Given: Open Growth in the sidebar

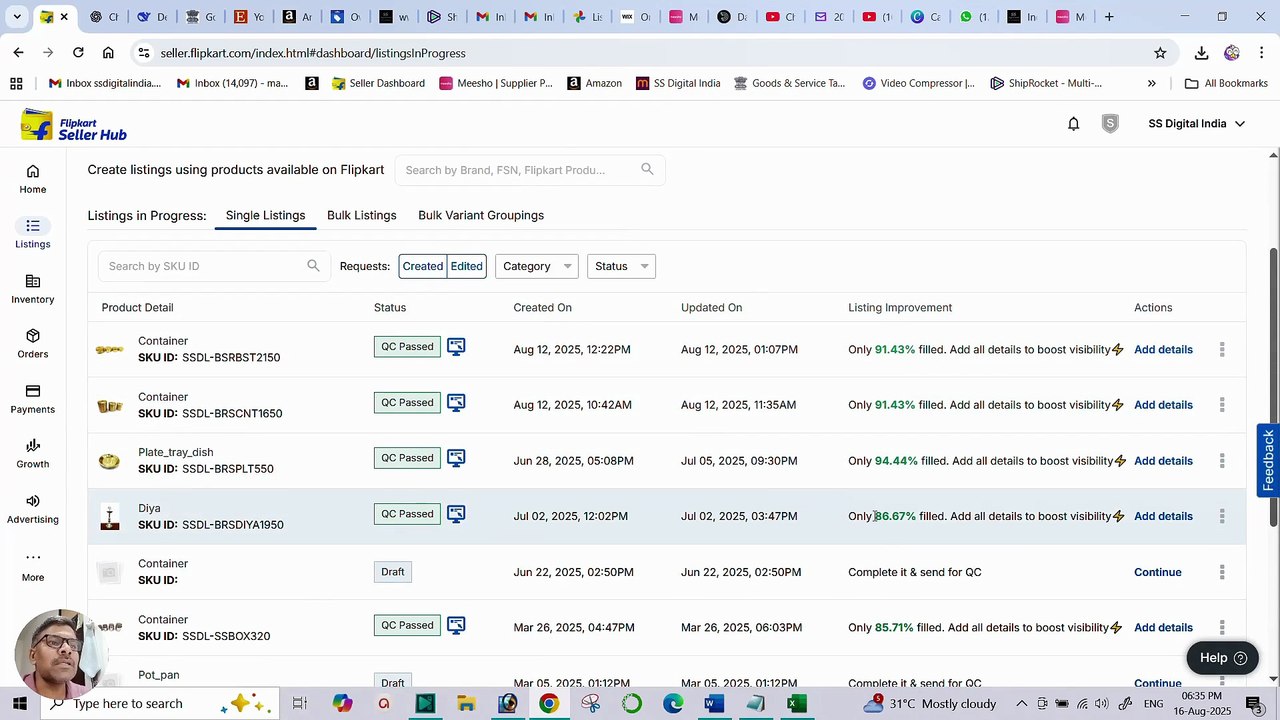Looking at the screenshot, I should click(33, 454).
